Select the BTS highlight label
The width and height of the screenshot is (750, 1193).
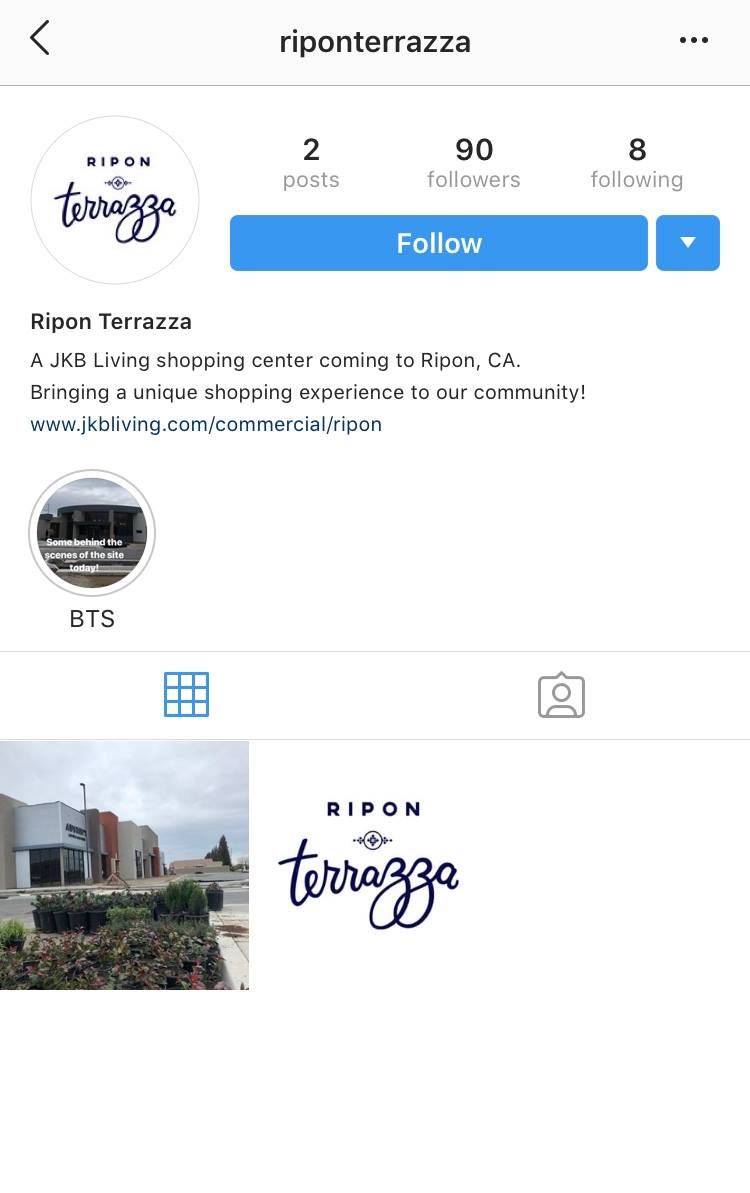coord(92,619)
